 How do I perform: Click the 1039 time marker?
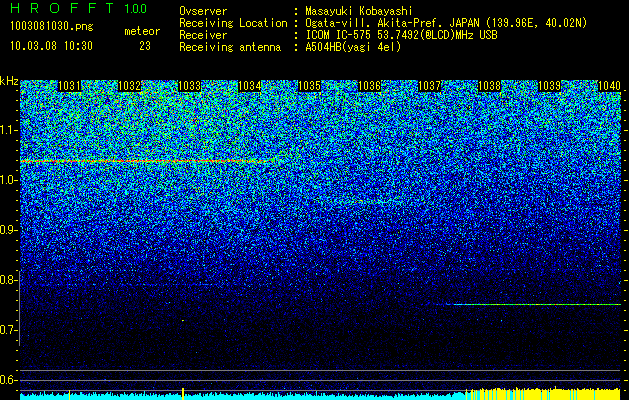click(550, 86)
